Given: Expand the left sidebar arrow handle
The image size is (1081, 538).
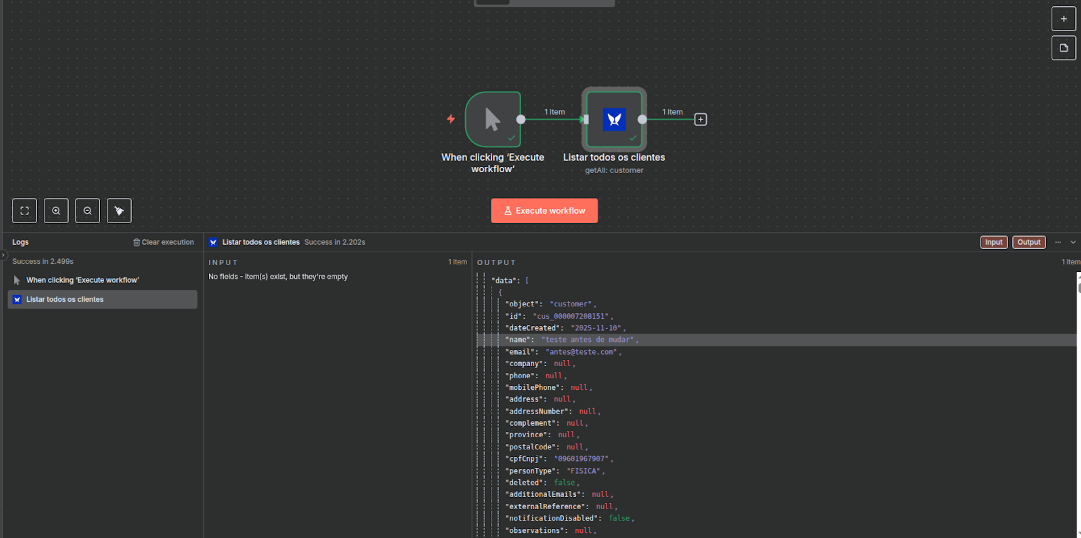Looking at the screenshot, I should (3, 256).
